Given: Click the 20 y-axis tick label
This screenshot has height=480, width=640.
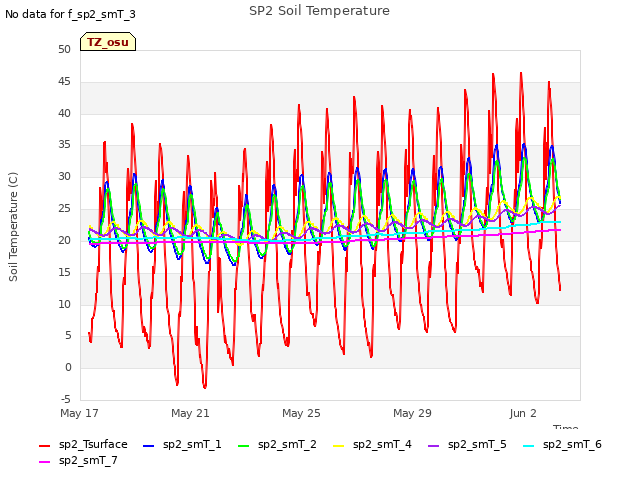Looking at the screenshot, I should click(x=64, y=240).
